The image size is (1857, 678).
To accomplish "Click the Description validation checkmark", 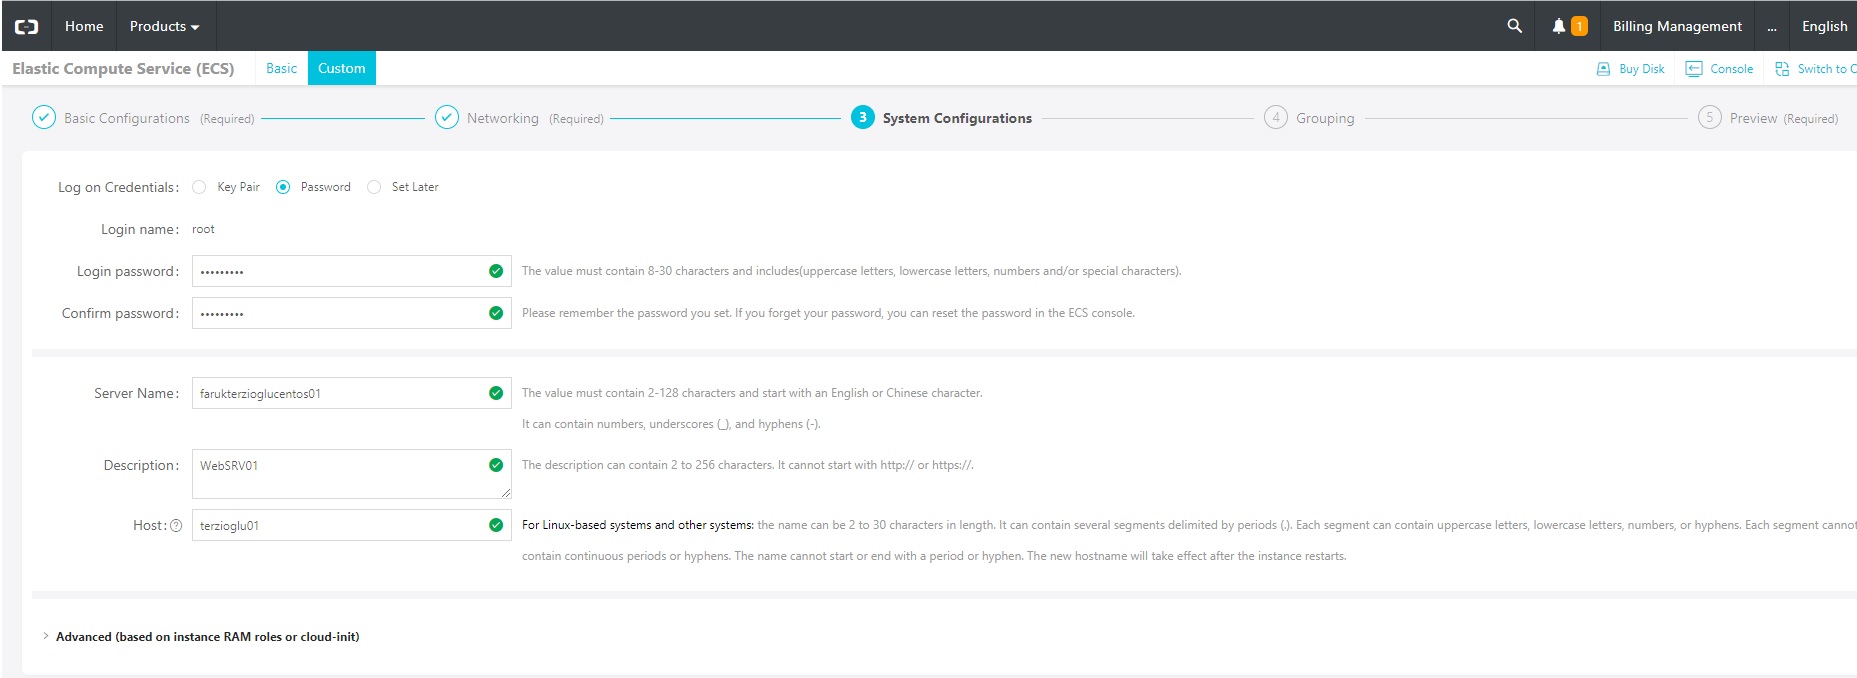I will [x=496, y=465].
